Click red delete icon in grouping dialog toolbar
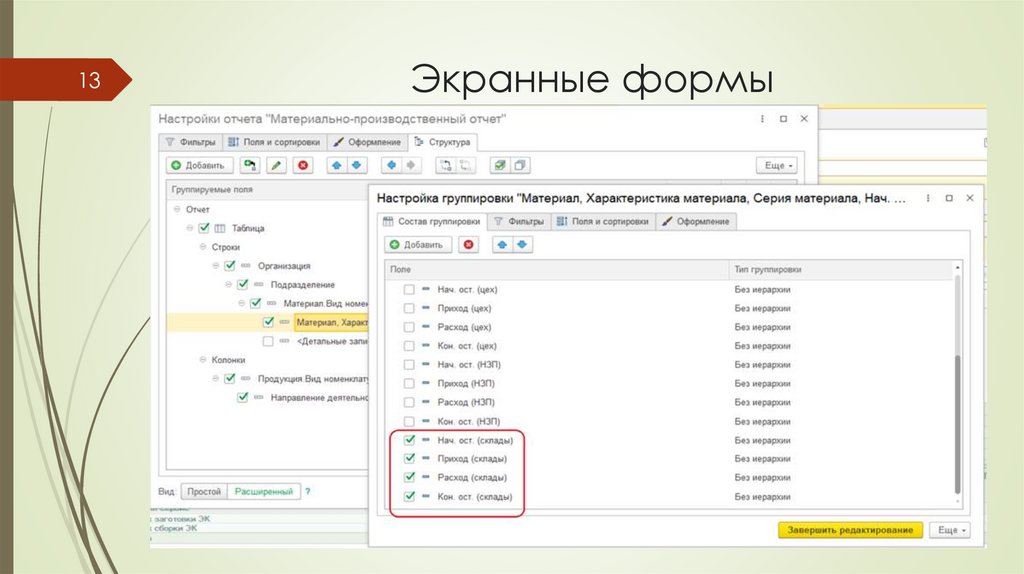This screenshot has width=1024, height=574. pos(468,245)
